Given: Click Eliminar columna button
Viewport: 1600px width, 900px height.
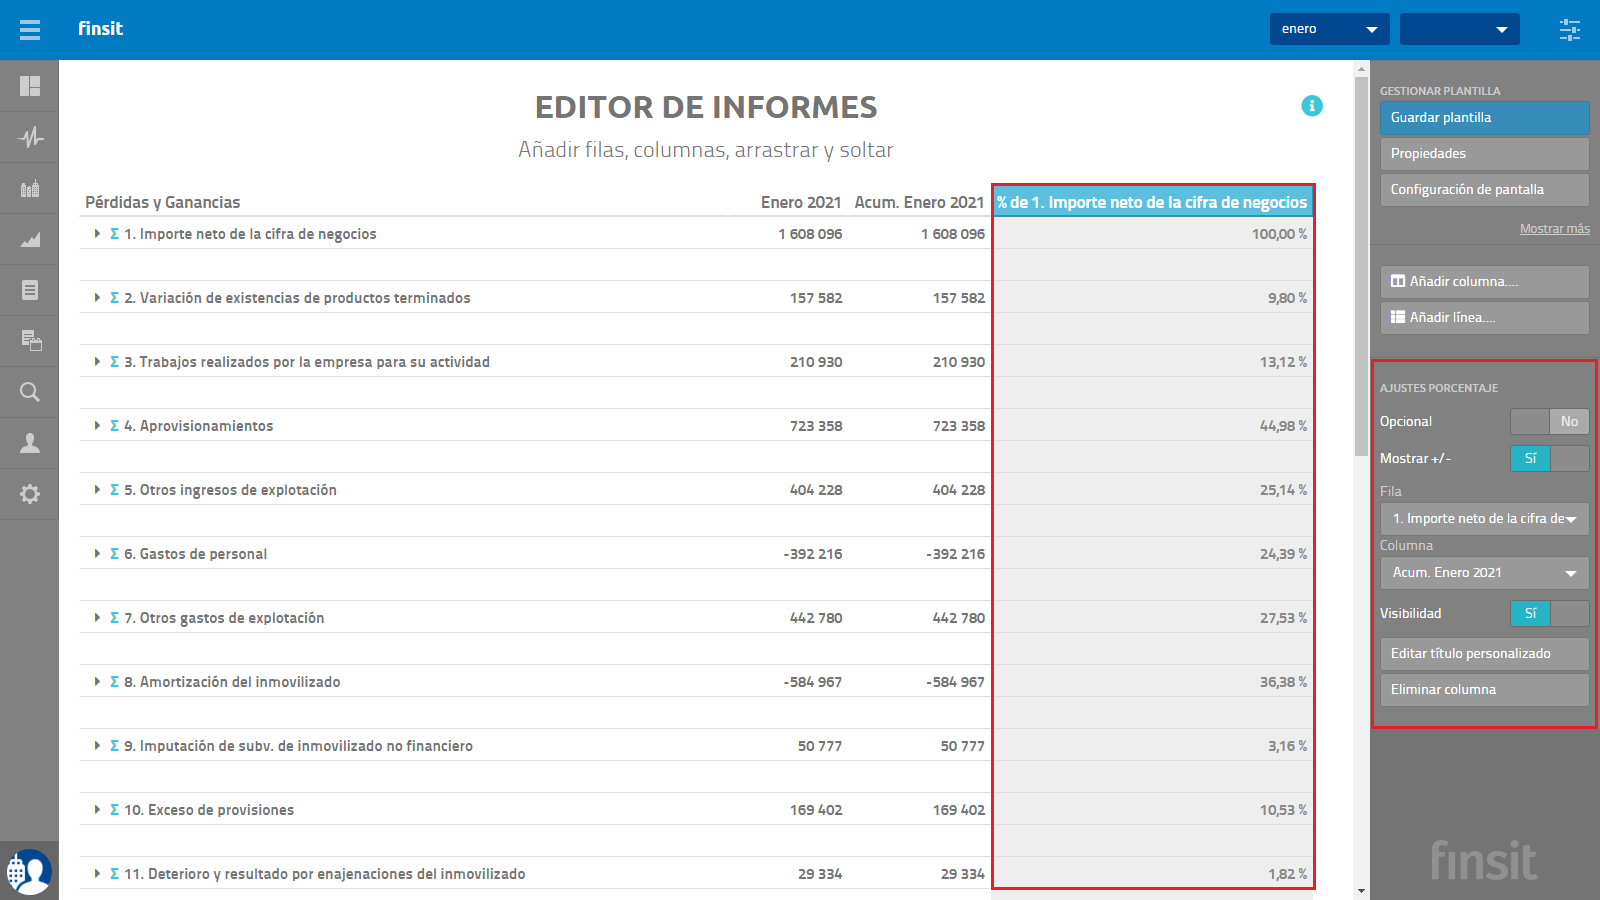Looking at the screenshot, I should pos(1484,690).
